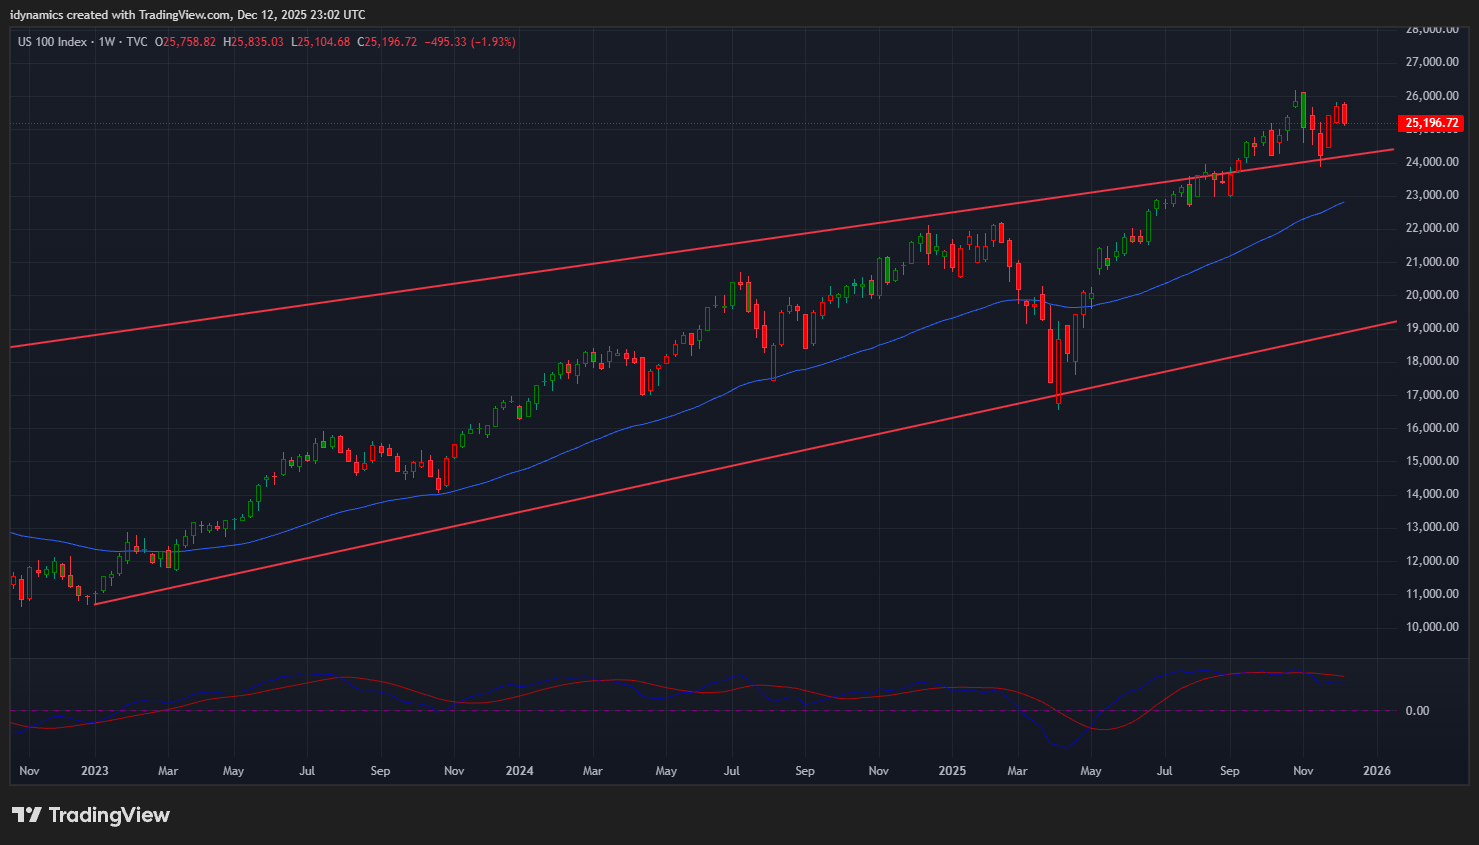Select the US 100 Index symbol title
This screenshot has width=1479, height=845.
coord(52,42)
